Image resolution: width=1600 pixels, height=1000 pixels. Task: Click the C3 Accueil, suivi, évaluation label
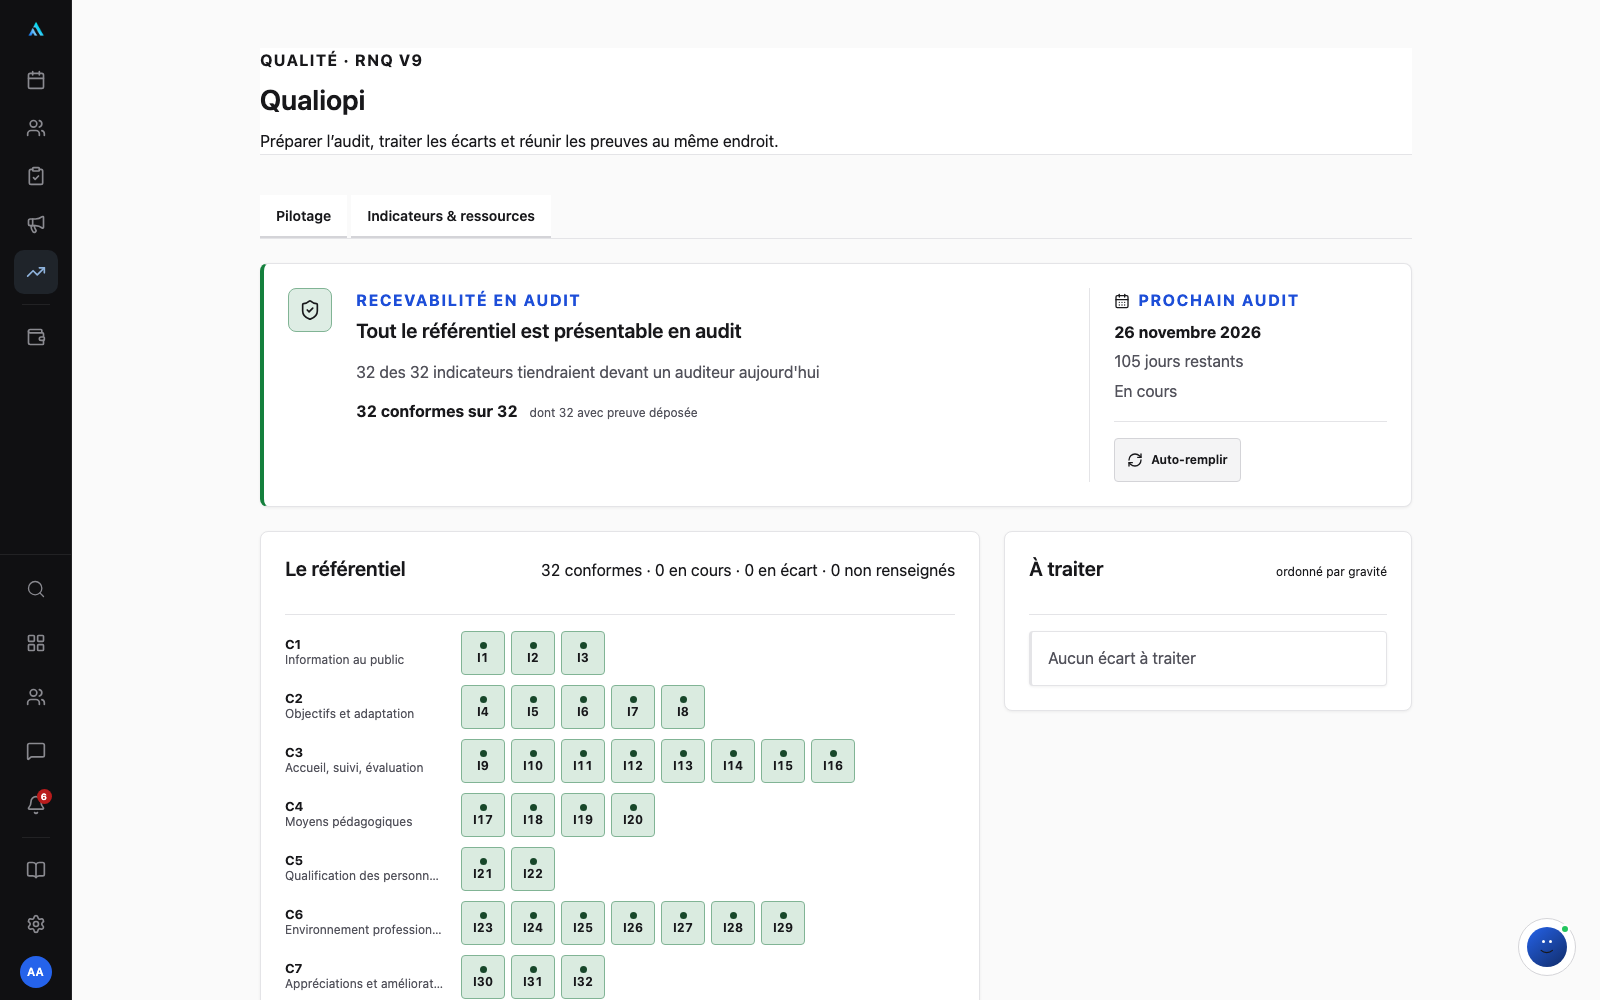(x=354, y=760)
